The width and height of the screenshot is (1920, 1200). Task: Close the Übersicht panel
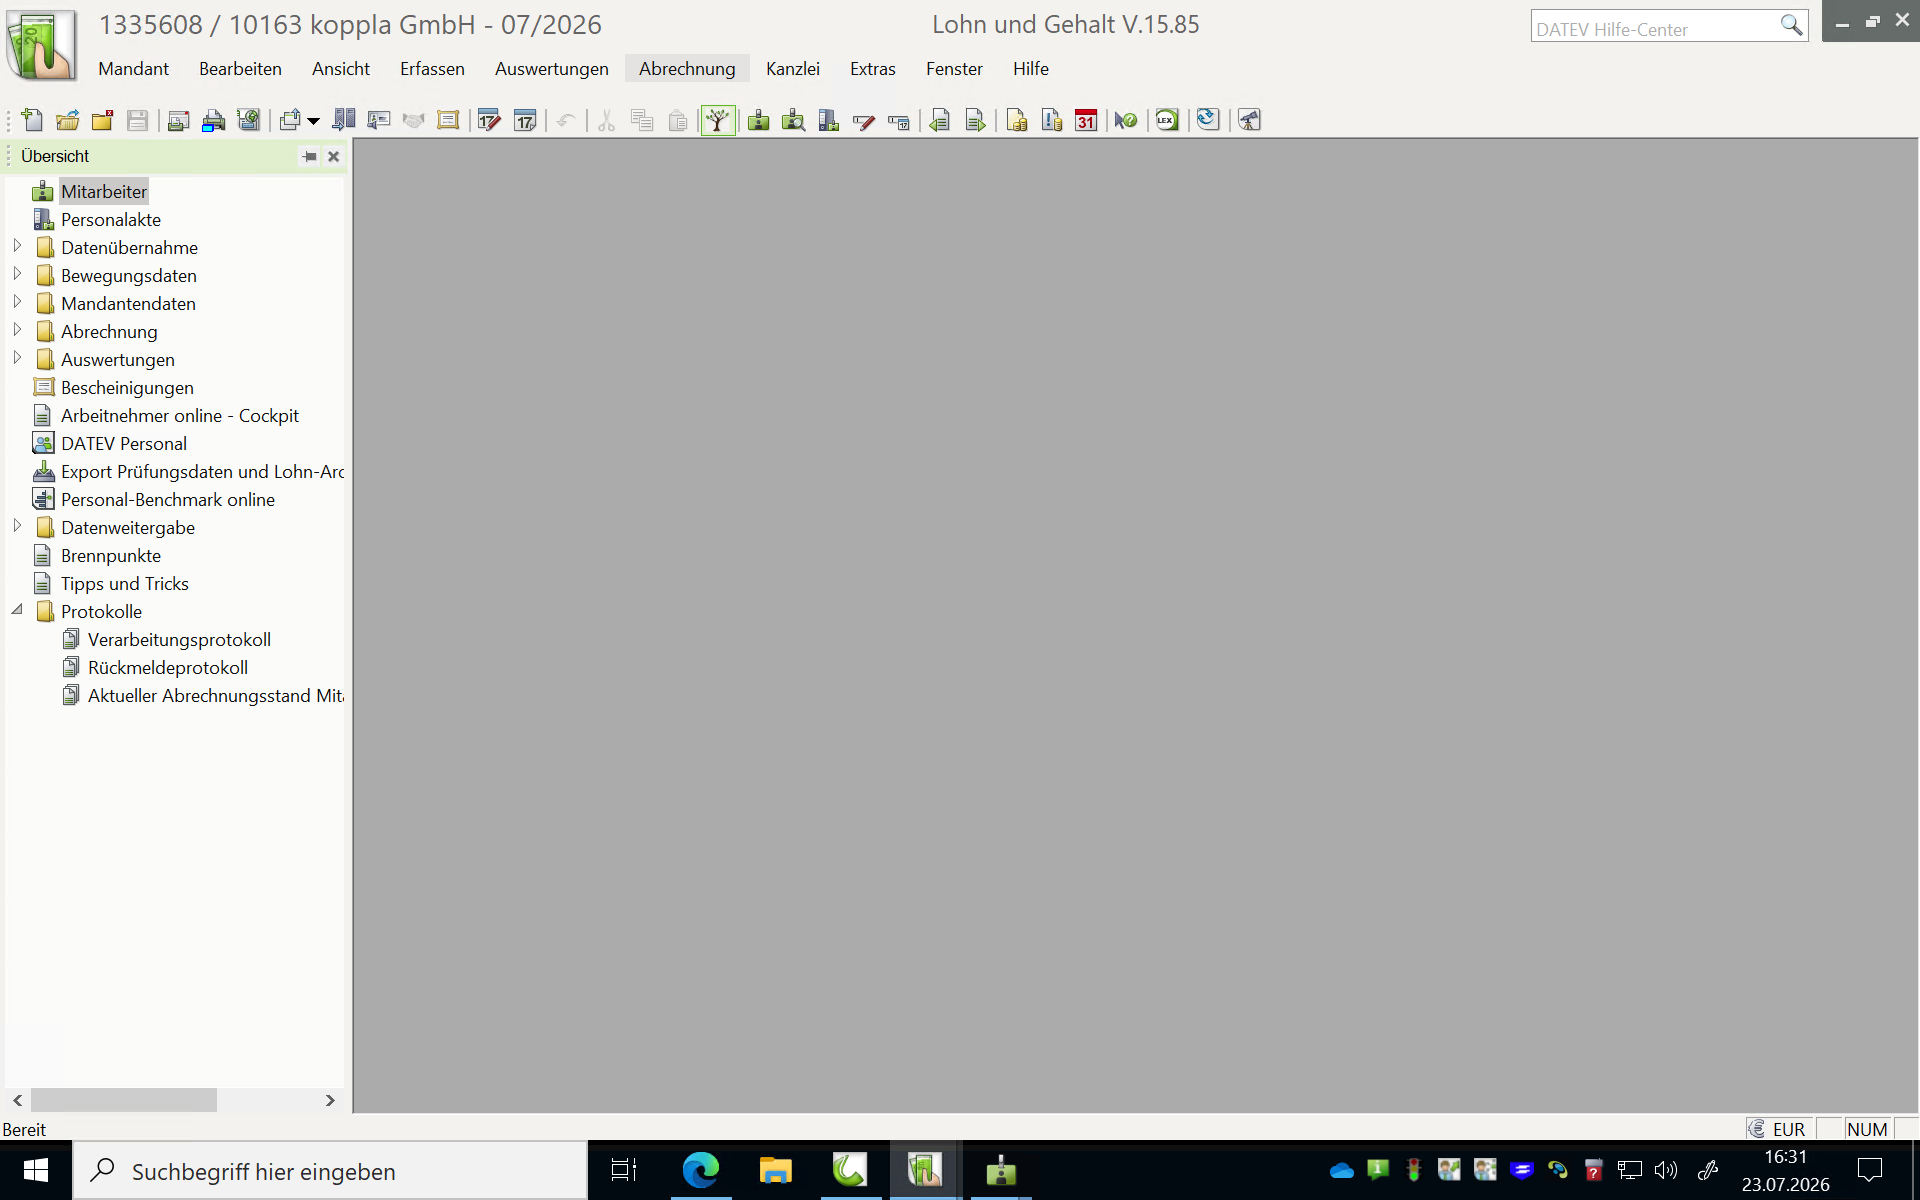coord(334,156)
